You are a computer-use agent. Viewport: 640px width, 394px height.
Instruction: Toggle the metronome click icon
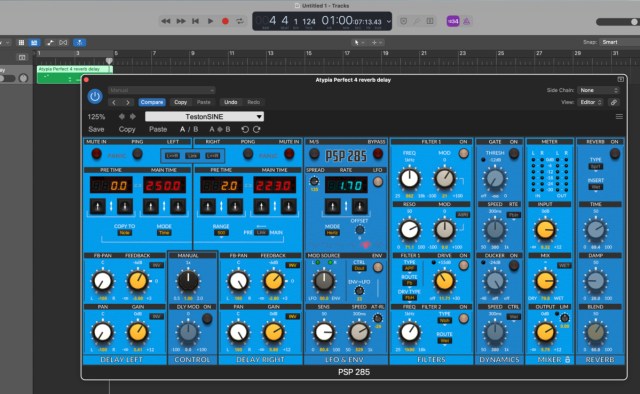tap(467, 21)
